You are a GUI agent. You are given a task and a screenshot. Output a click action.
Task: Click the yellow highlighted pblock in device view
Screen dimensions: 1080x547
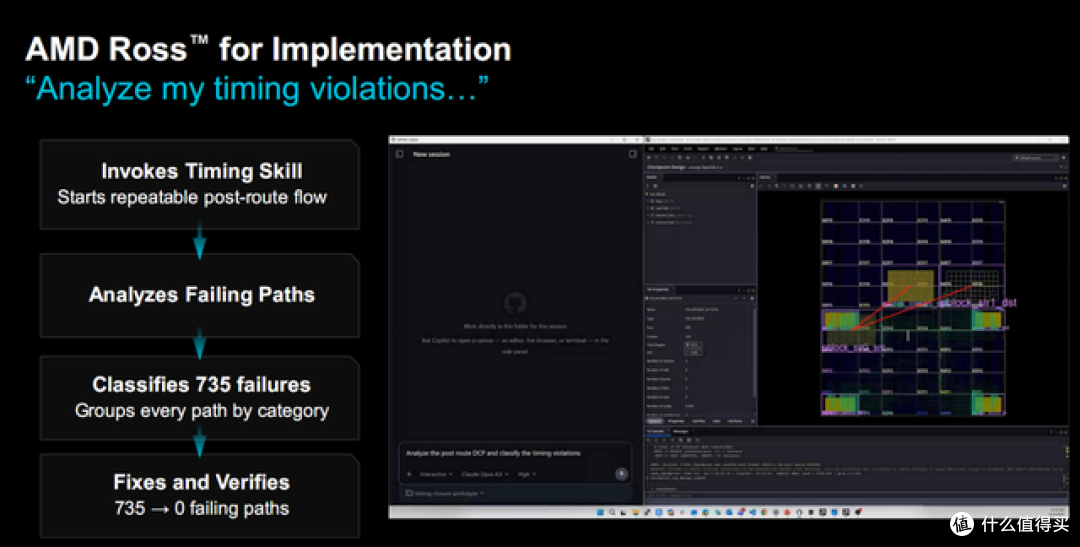pyautogui.click(x=910, y=285)
